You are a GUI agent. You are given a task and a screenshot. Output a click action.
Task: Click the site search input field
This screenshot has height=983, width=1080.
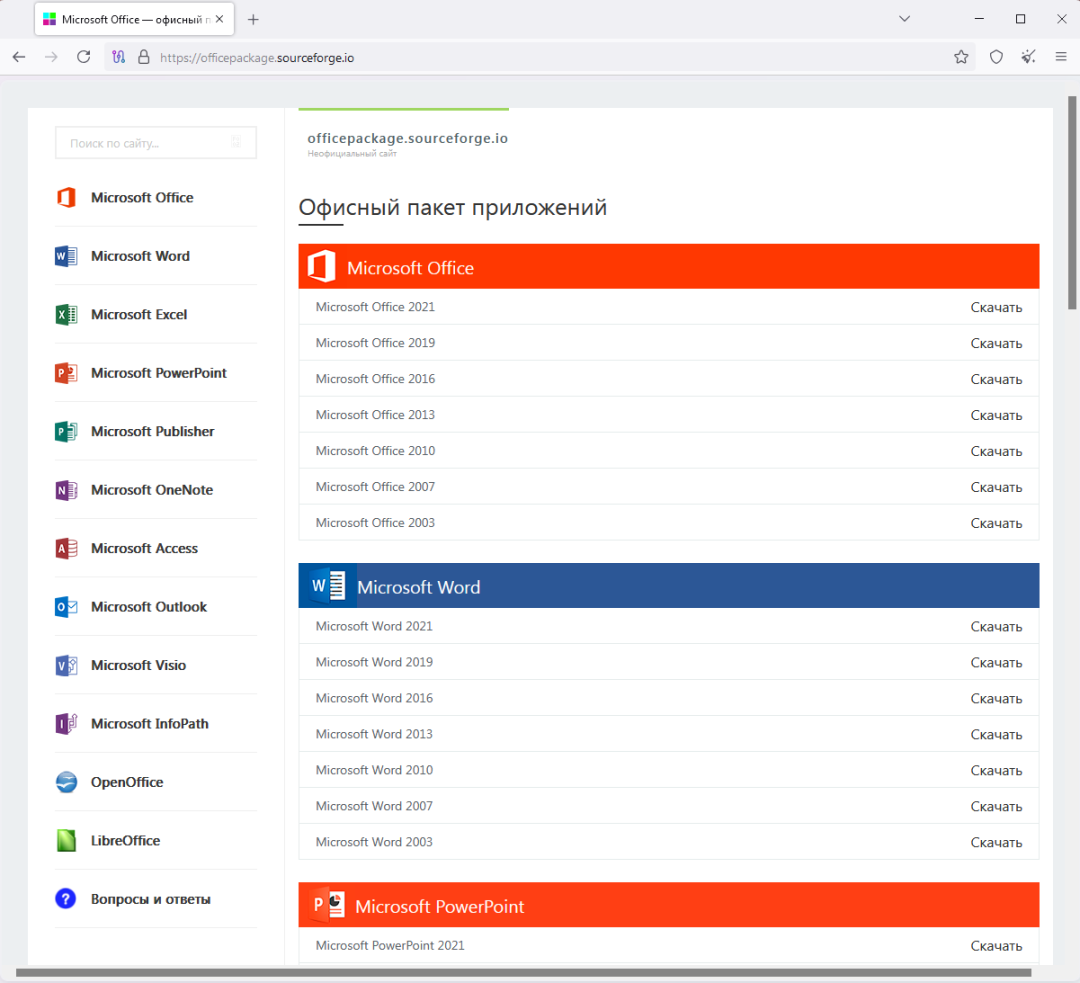point(156,143)
